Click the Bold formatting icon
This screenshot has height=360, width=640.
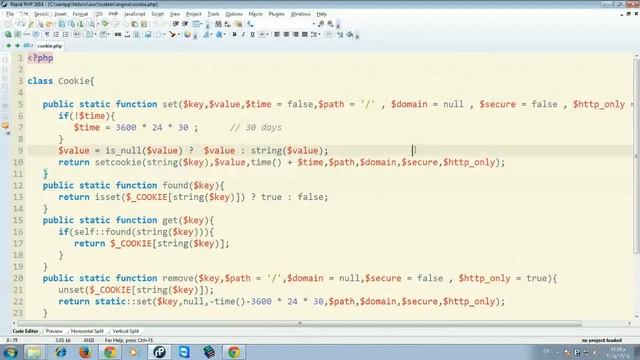pos(234,35)
